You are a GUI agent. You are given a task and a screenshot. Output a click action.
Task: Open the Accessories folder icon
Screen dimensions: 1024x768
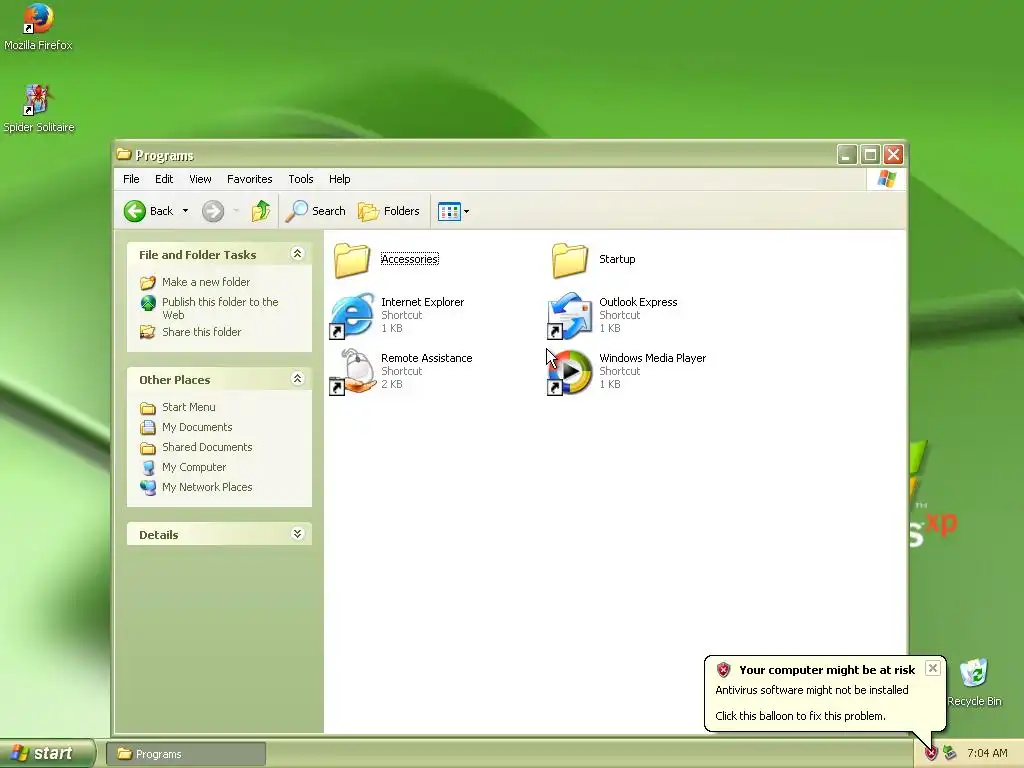[352, 260]
